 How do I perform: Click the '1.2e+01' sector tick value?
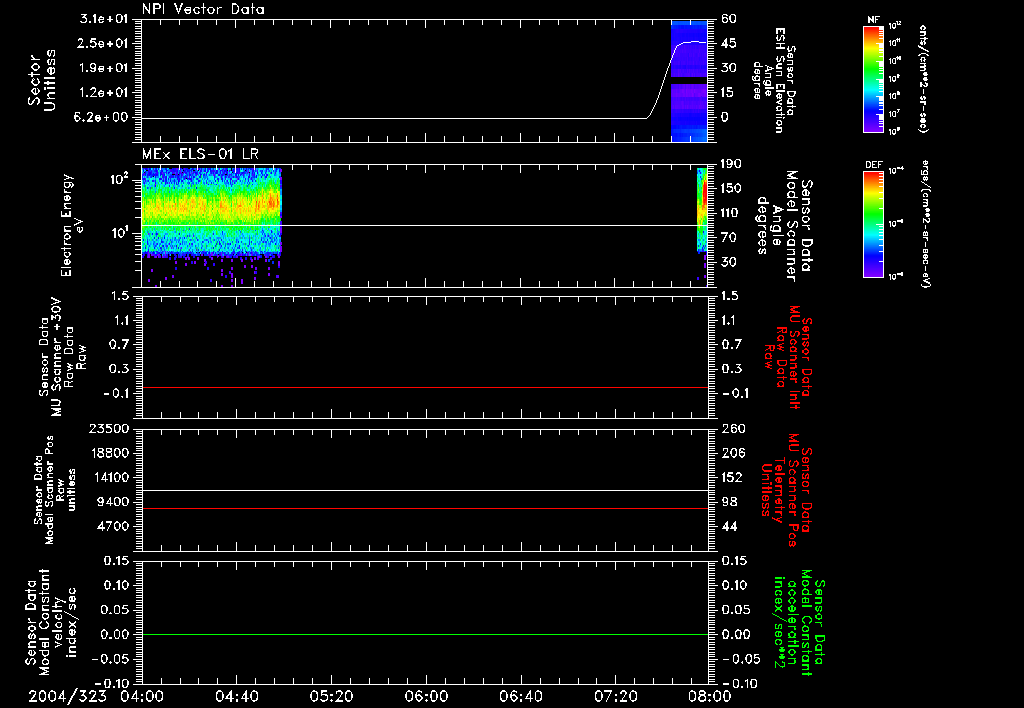pyautogui.click(x=104, y=93)
